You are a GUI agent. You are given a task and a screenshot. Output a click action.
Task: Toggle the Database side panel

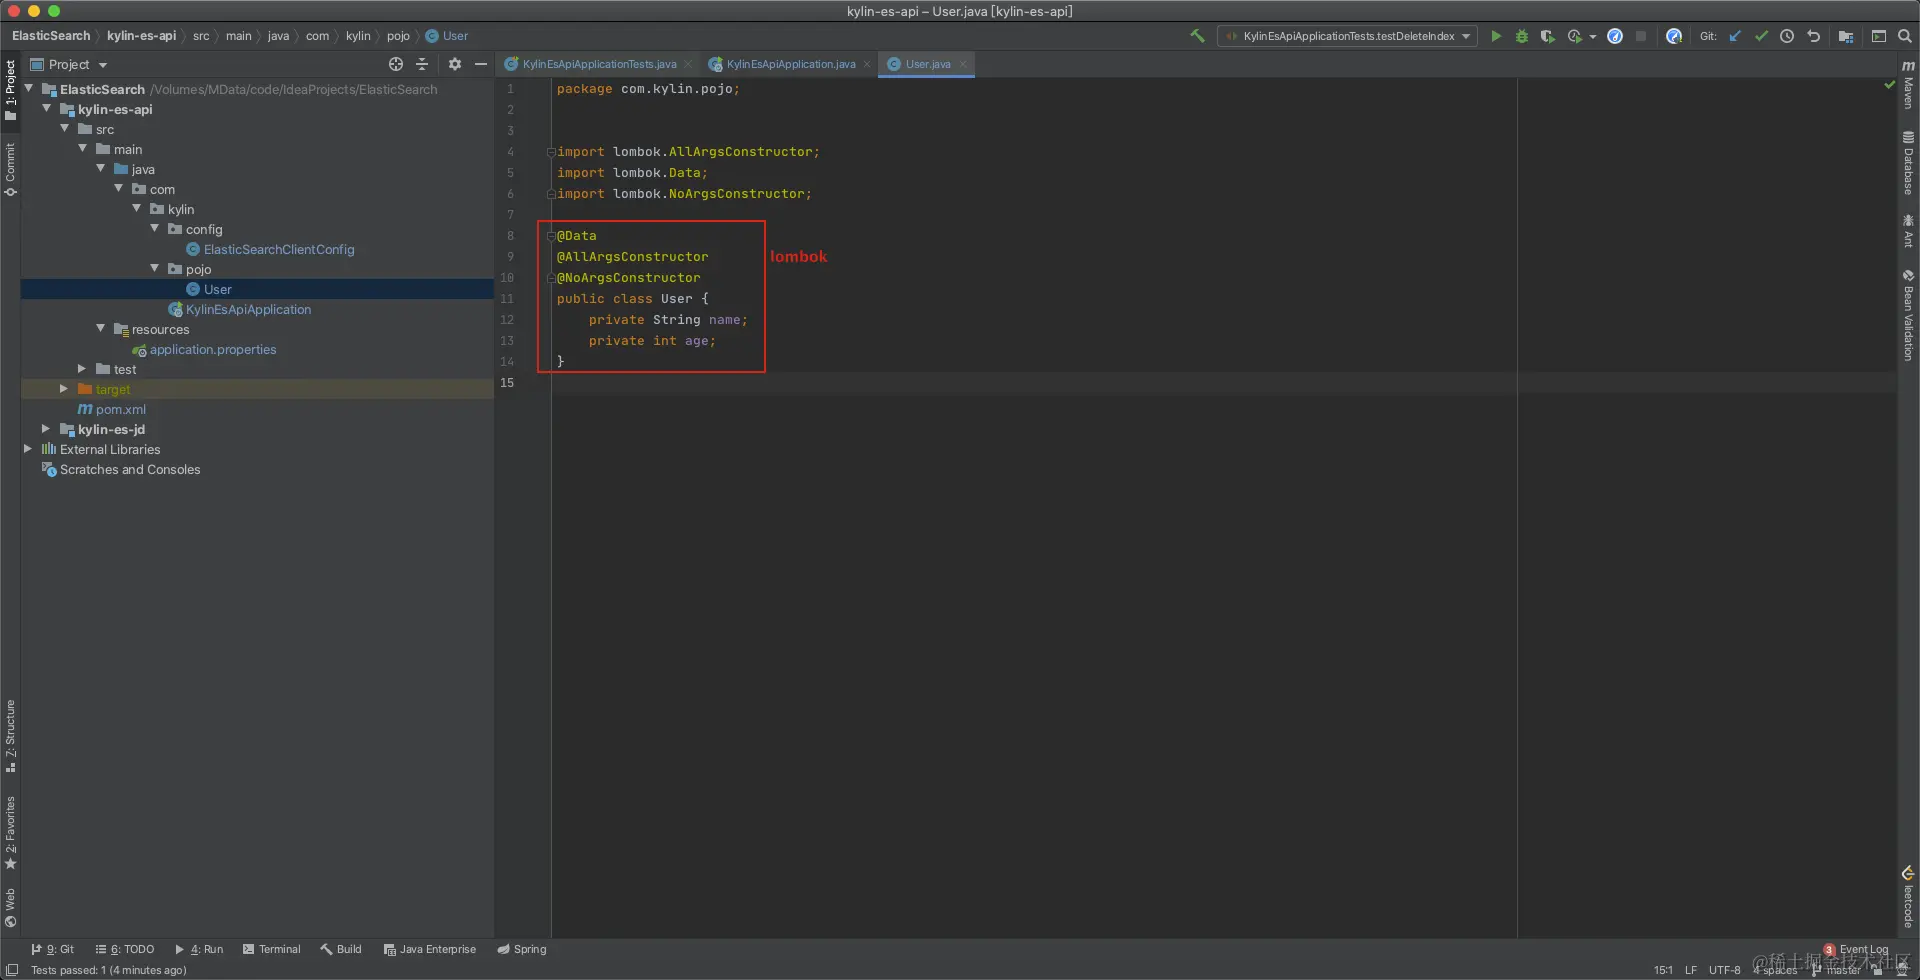pyautogui.click(x=1908, y=163)
